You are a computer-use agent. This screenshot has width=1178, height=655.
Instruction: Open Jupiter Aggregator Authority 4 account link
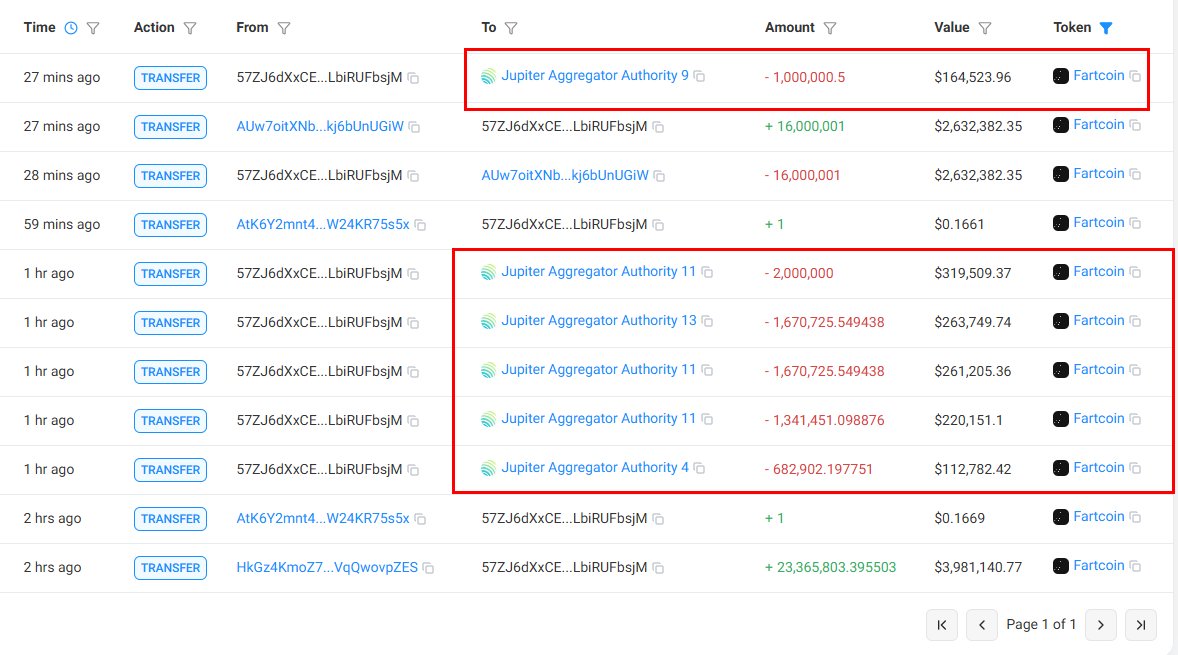pyautogui.click(x=594, y=467)
